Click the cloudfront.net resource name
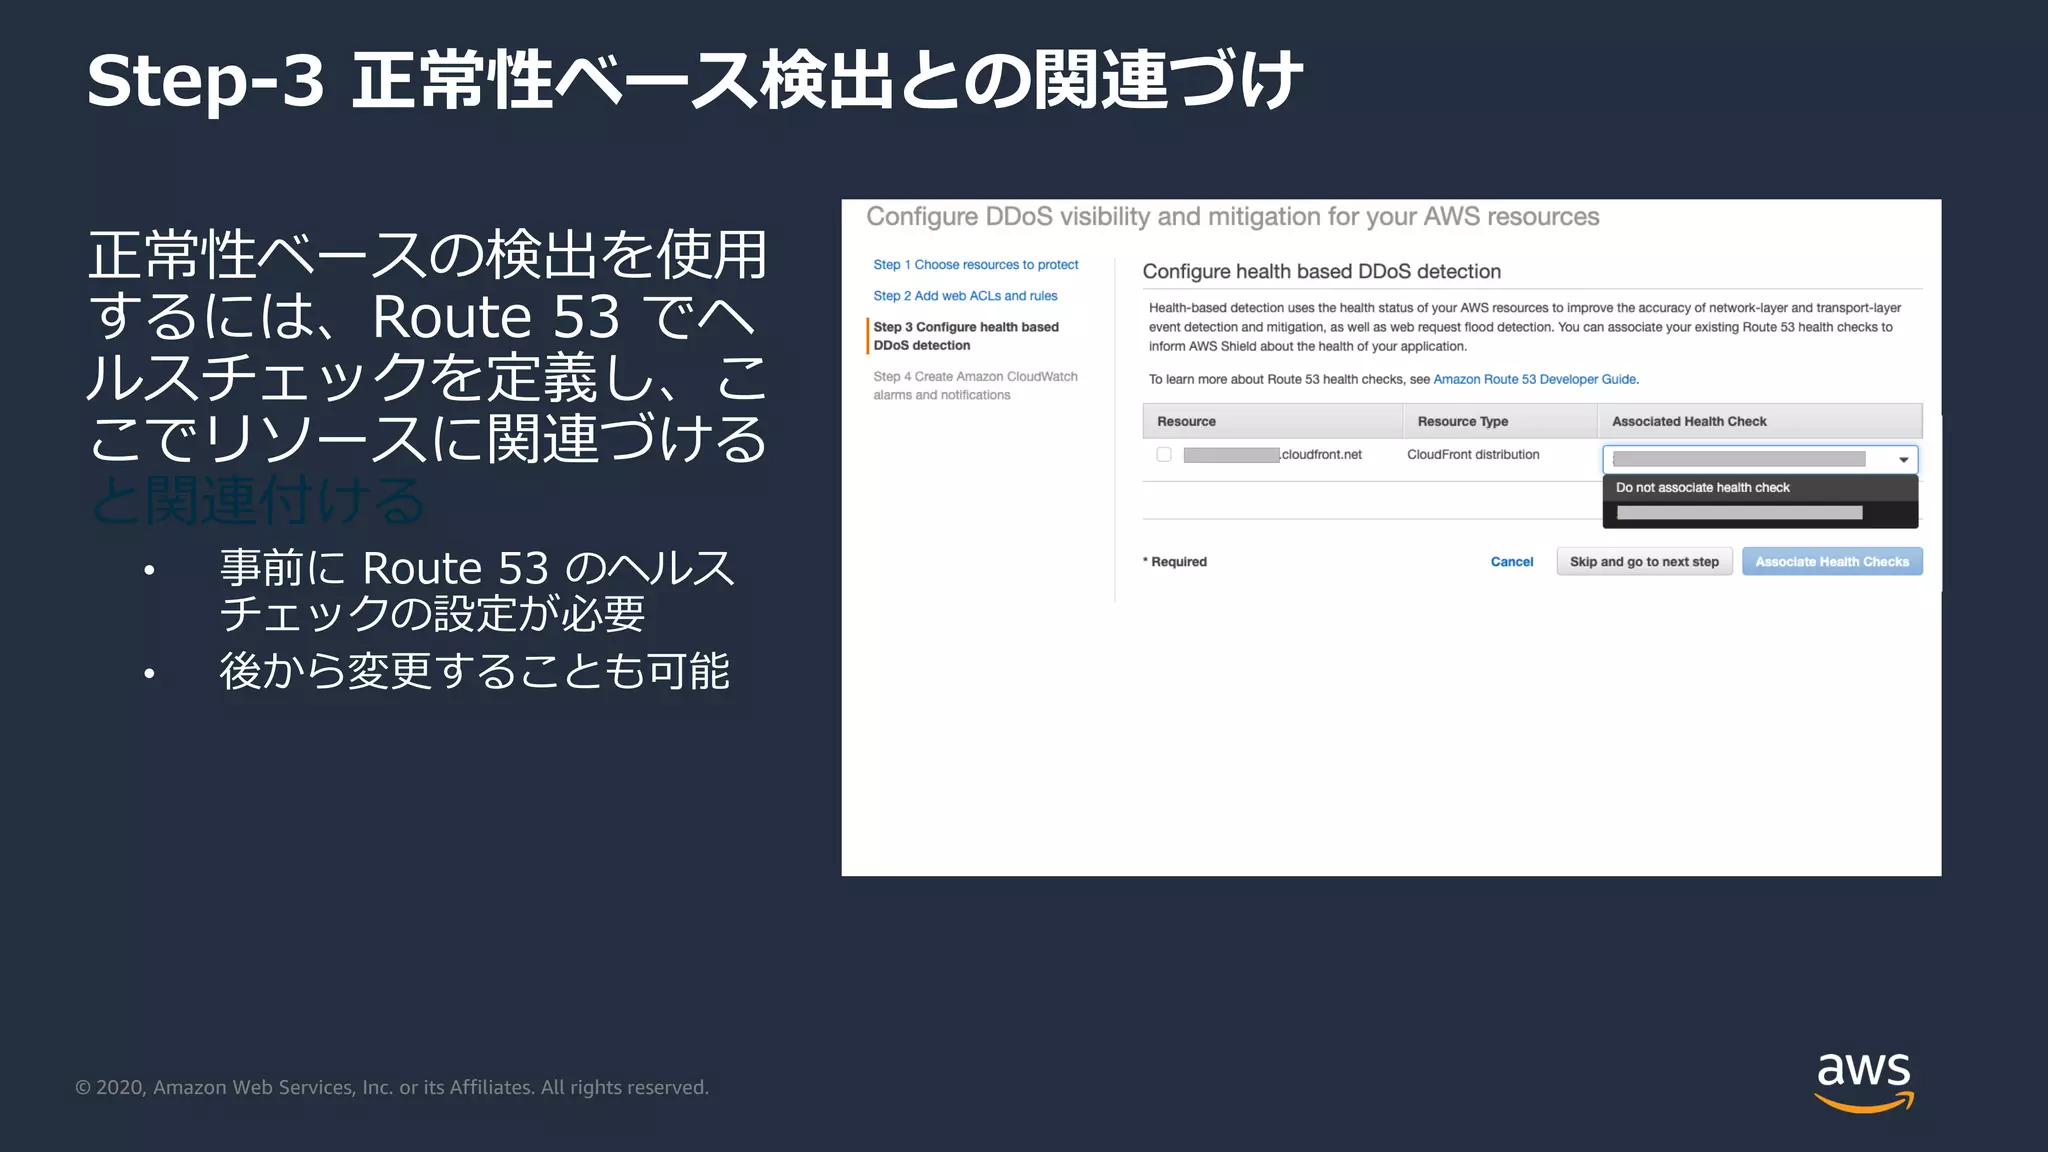This screenshot has width=2048, height=1152. 1273,455
